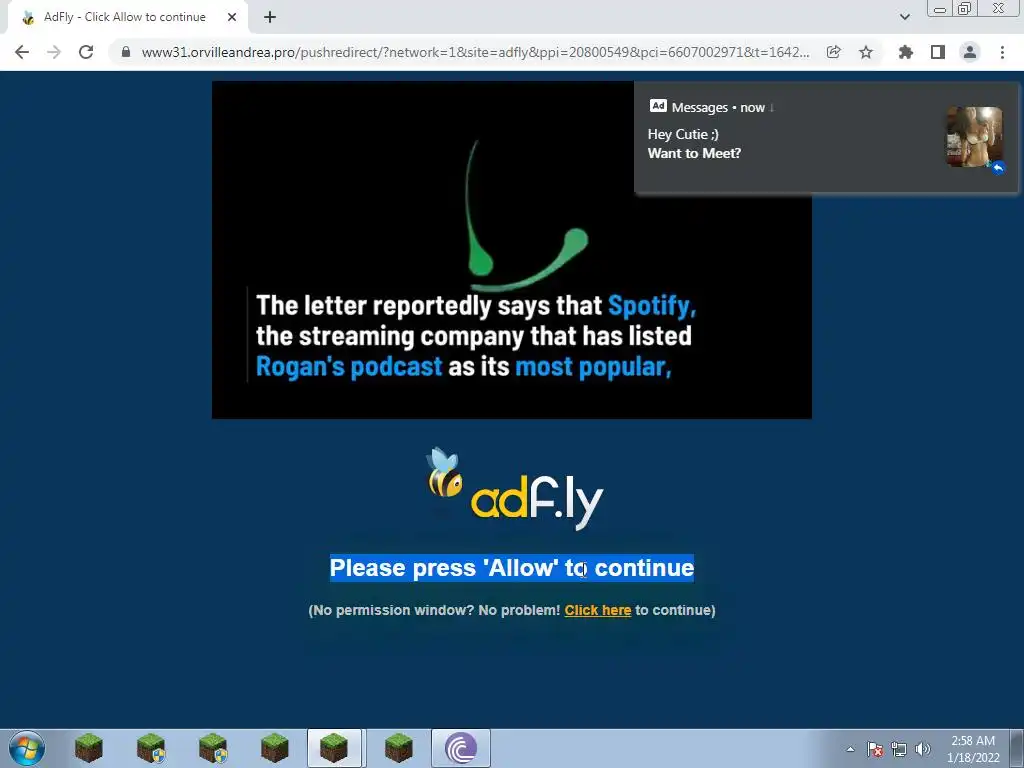Open the Action Center flag icon
The image size is (1024, 768).
tap(874, 749)
